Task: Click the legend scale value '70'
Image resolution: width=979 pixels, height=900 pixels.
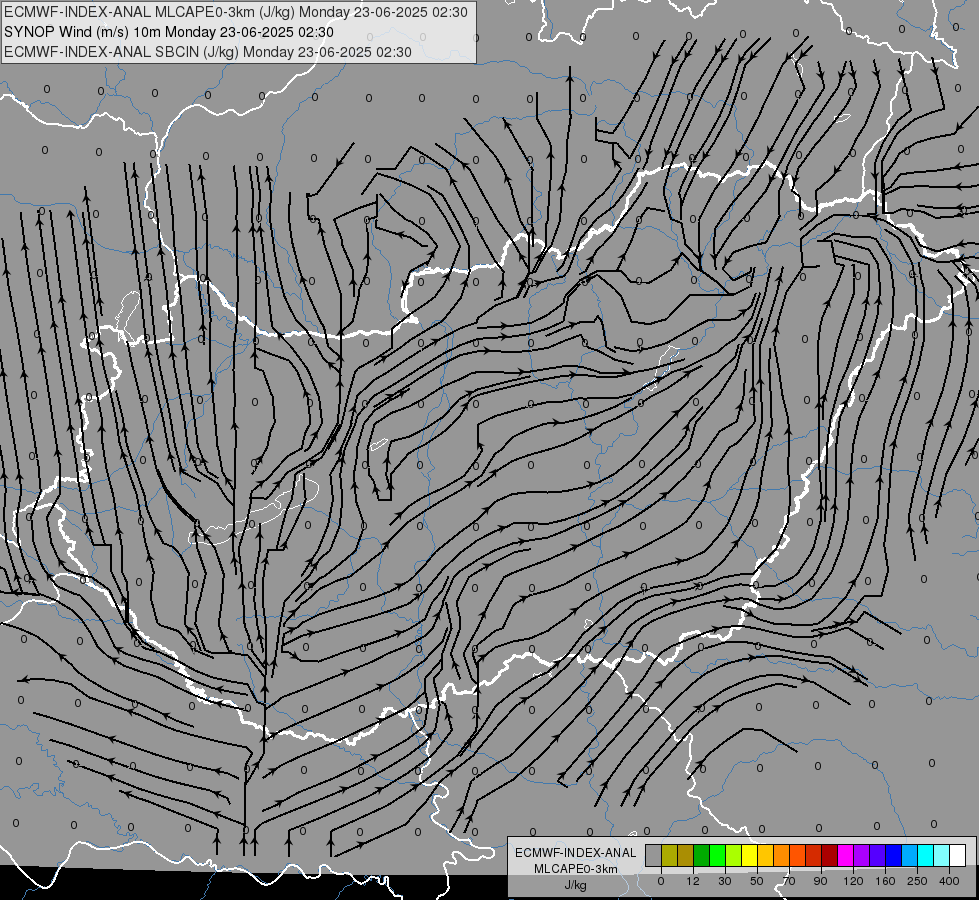Action: coord(789,881)
